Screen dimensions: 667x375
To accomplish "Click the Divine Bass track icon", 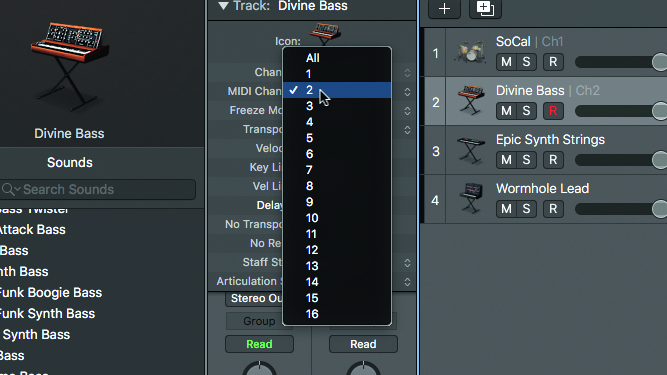I will click(470, 101).
